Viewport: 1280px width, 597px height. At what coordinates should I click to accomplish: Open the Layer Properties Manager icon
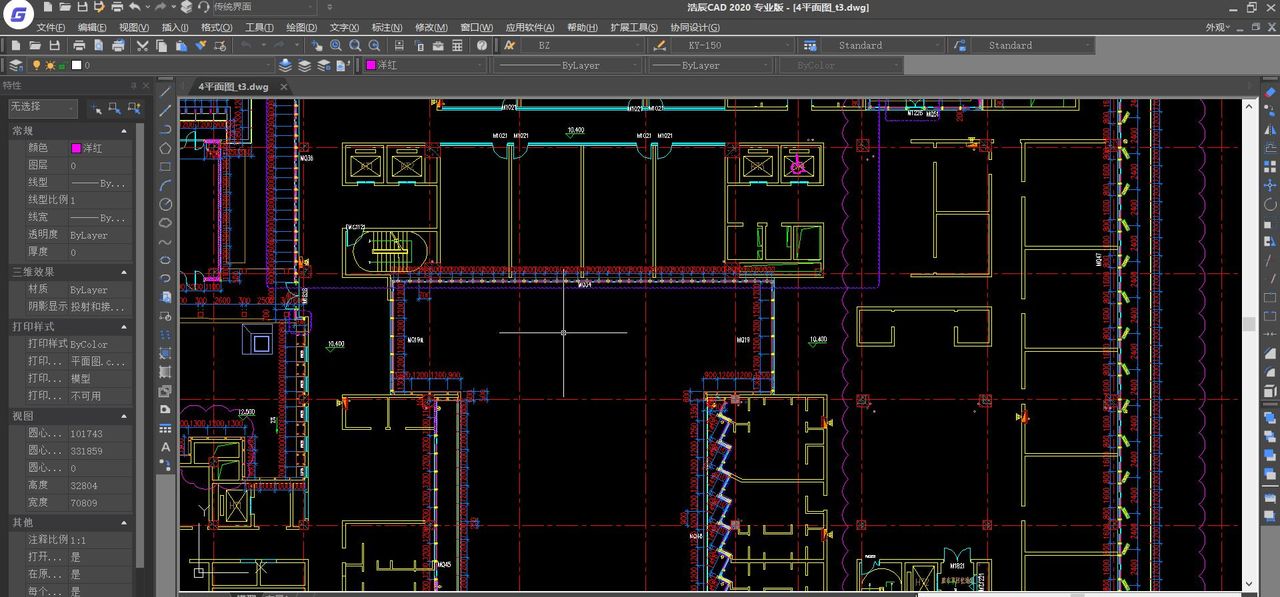point(15,65)
